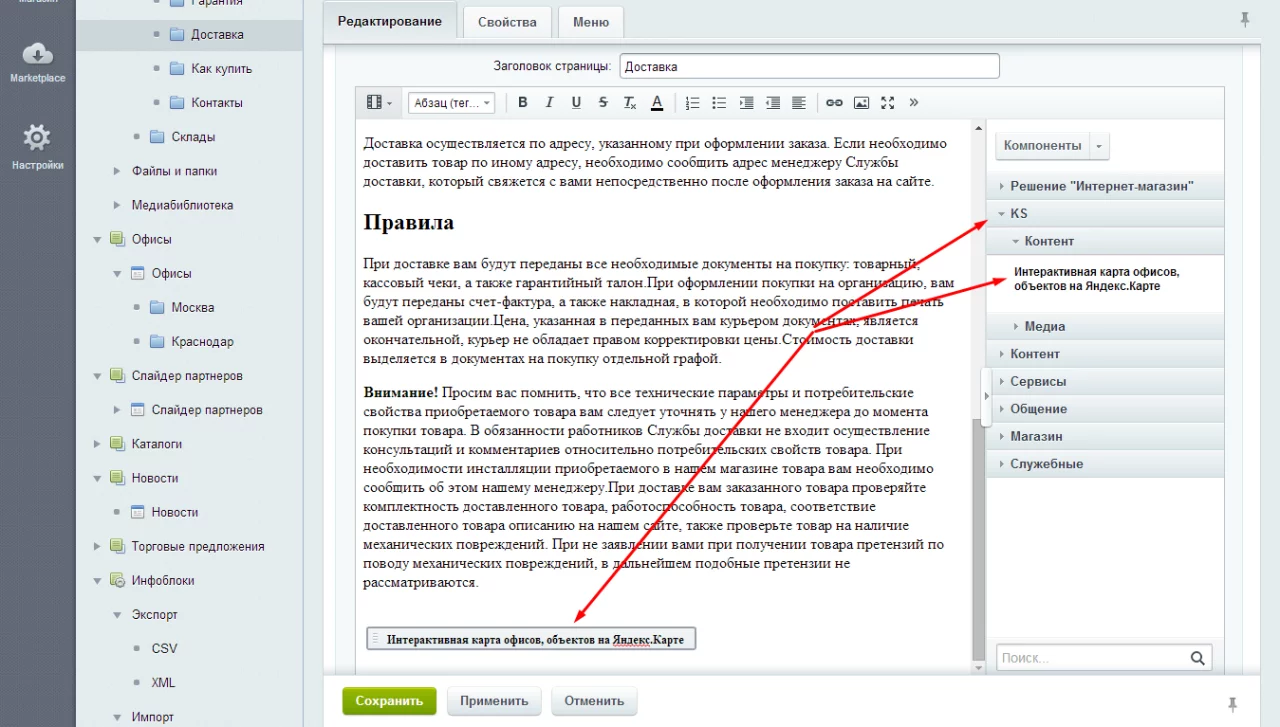Open the paragraph style dropdown
Screen dimensions: 1280x727
coord(452,103)
